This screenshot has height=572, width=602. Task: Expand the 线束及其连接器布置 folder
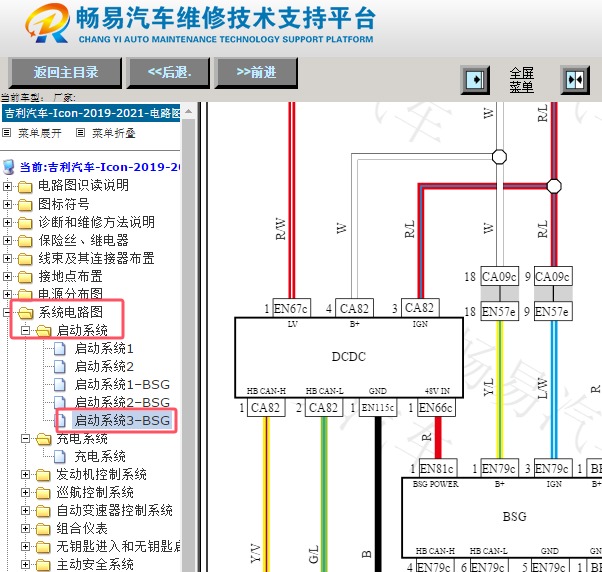tap(7, 258)
